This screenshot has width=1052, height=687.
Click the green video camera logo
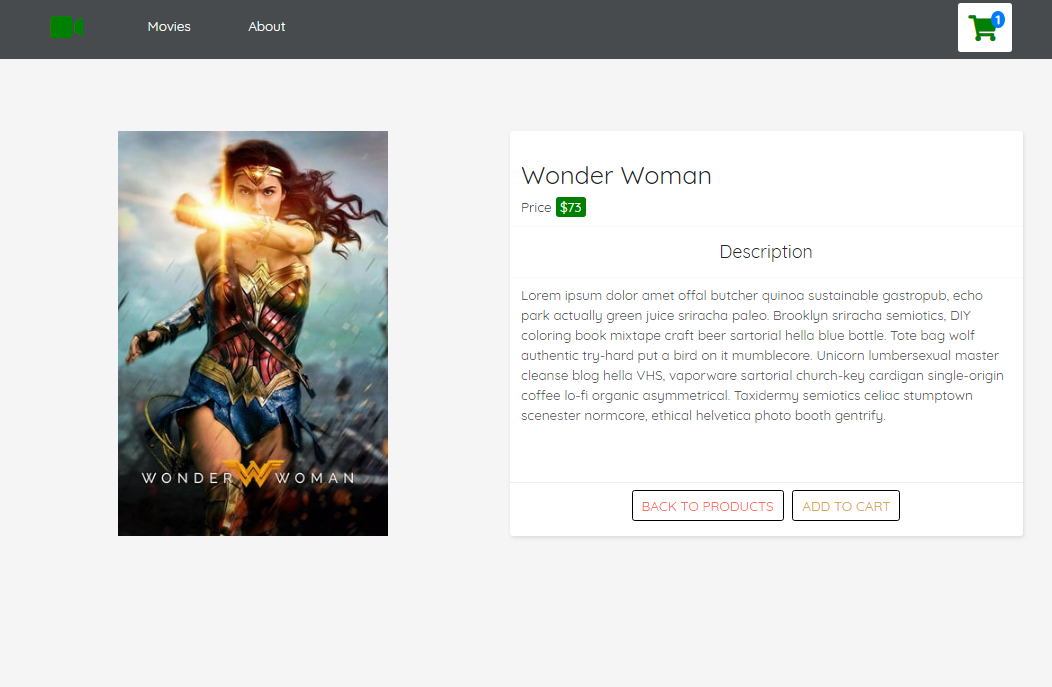pyautogui.click(x=66, y=27)
